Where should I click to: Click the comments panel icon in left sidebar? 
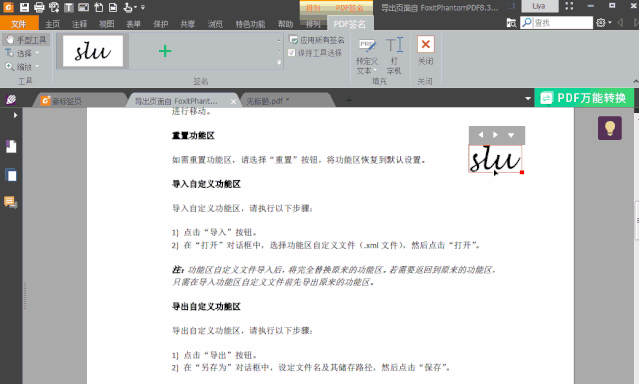tap(11, 202)
